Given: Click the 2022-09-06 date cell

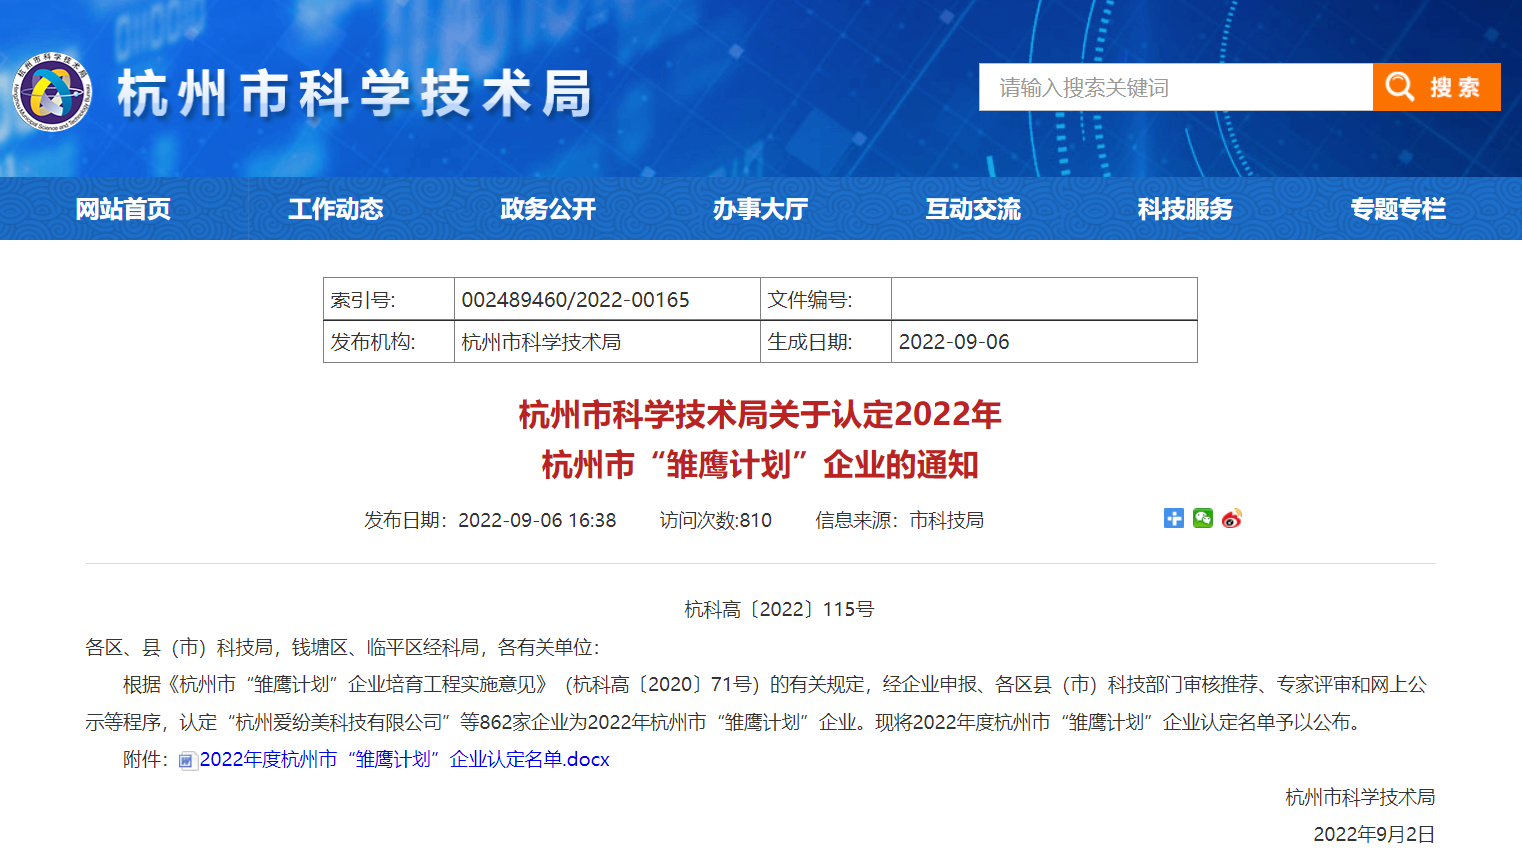Looking at the screenshot, I should [1044, 342].
